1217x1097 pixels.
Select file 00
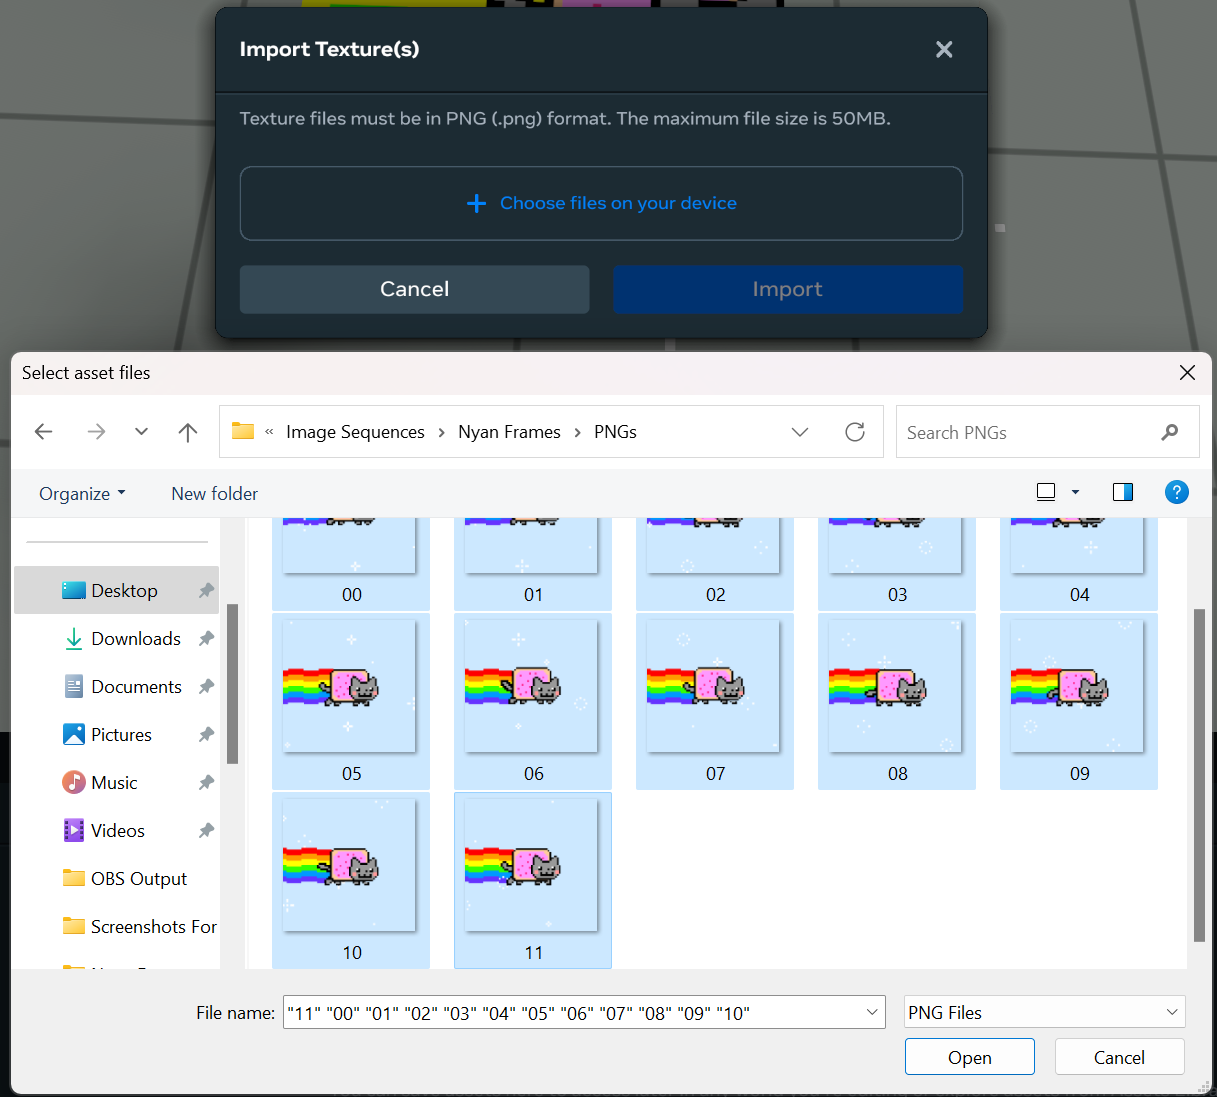351,563
